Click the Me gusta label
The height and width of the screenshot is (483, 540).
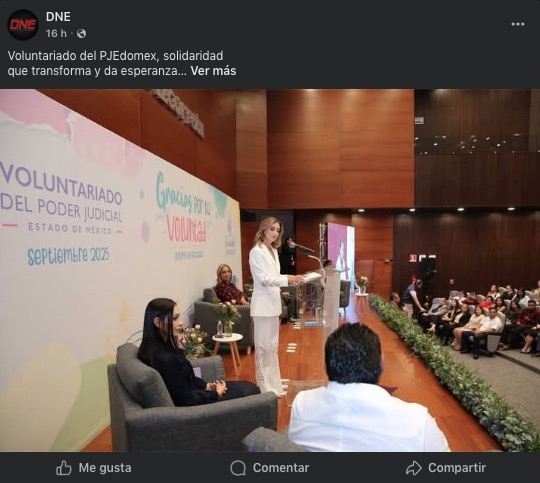pyautogui.click(x=105, y=468)
